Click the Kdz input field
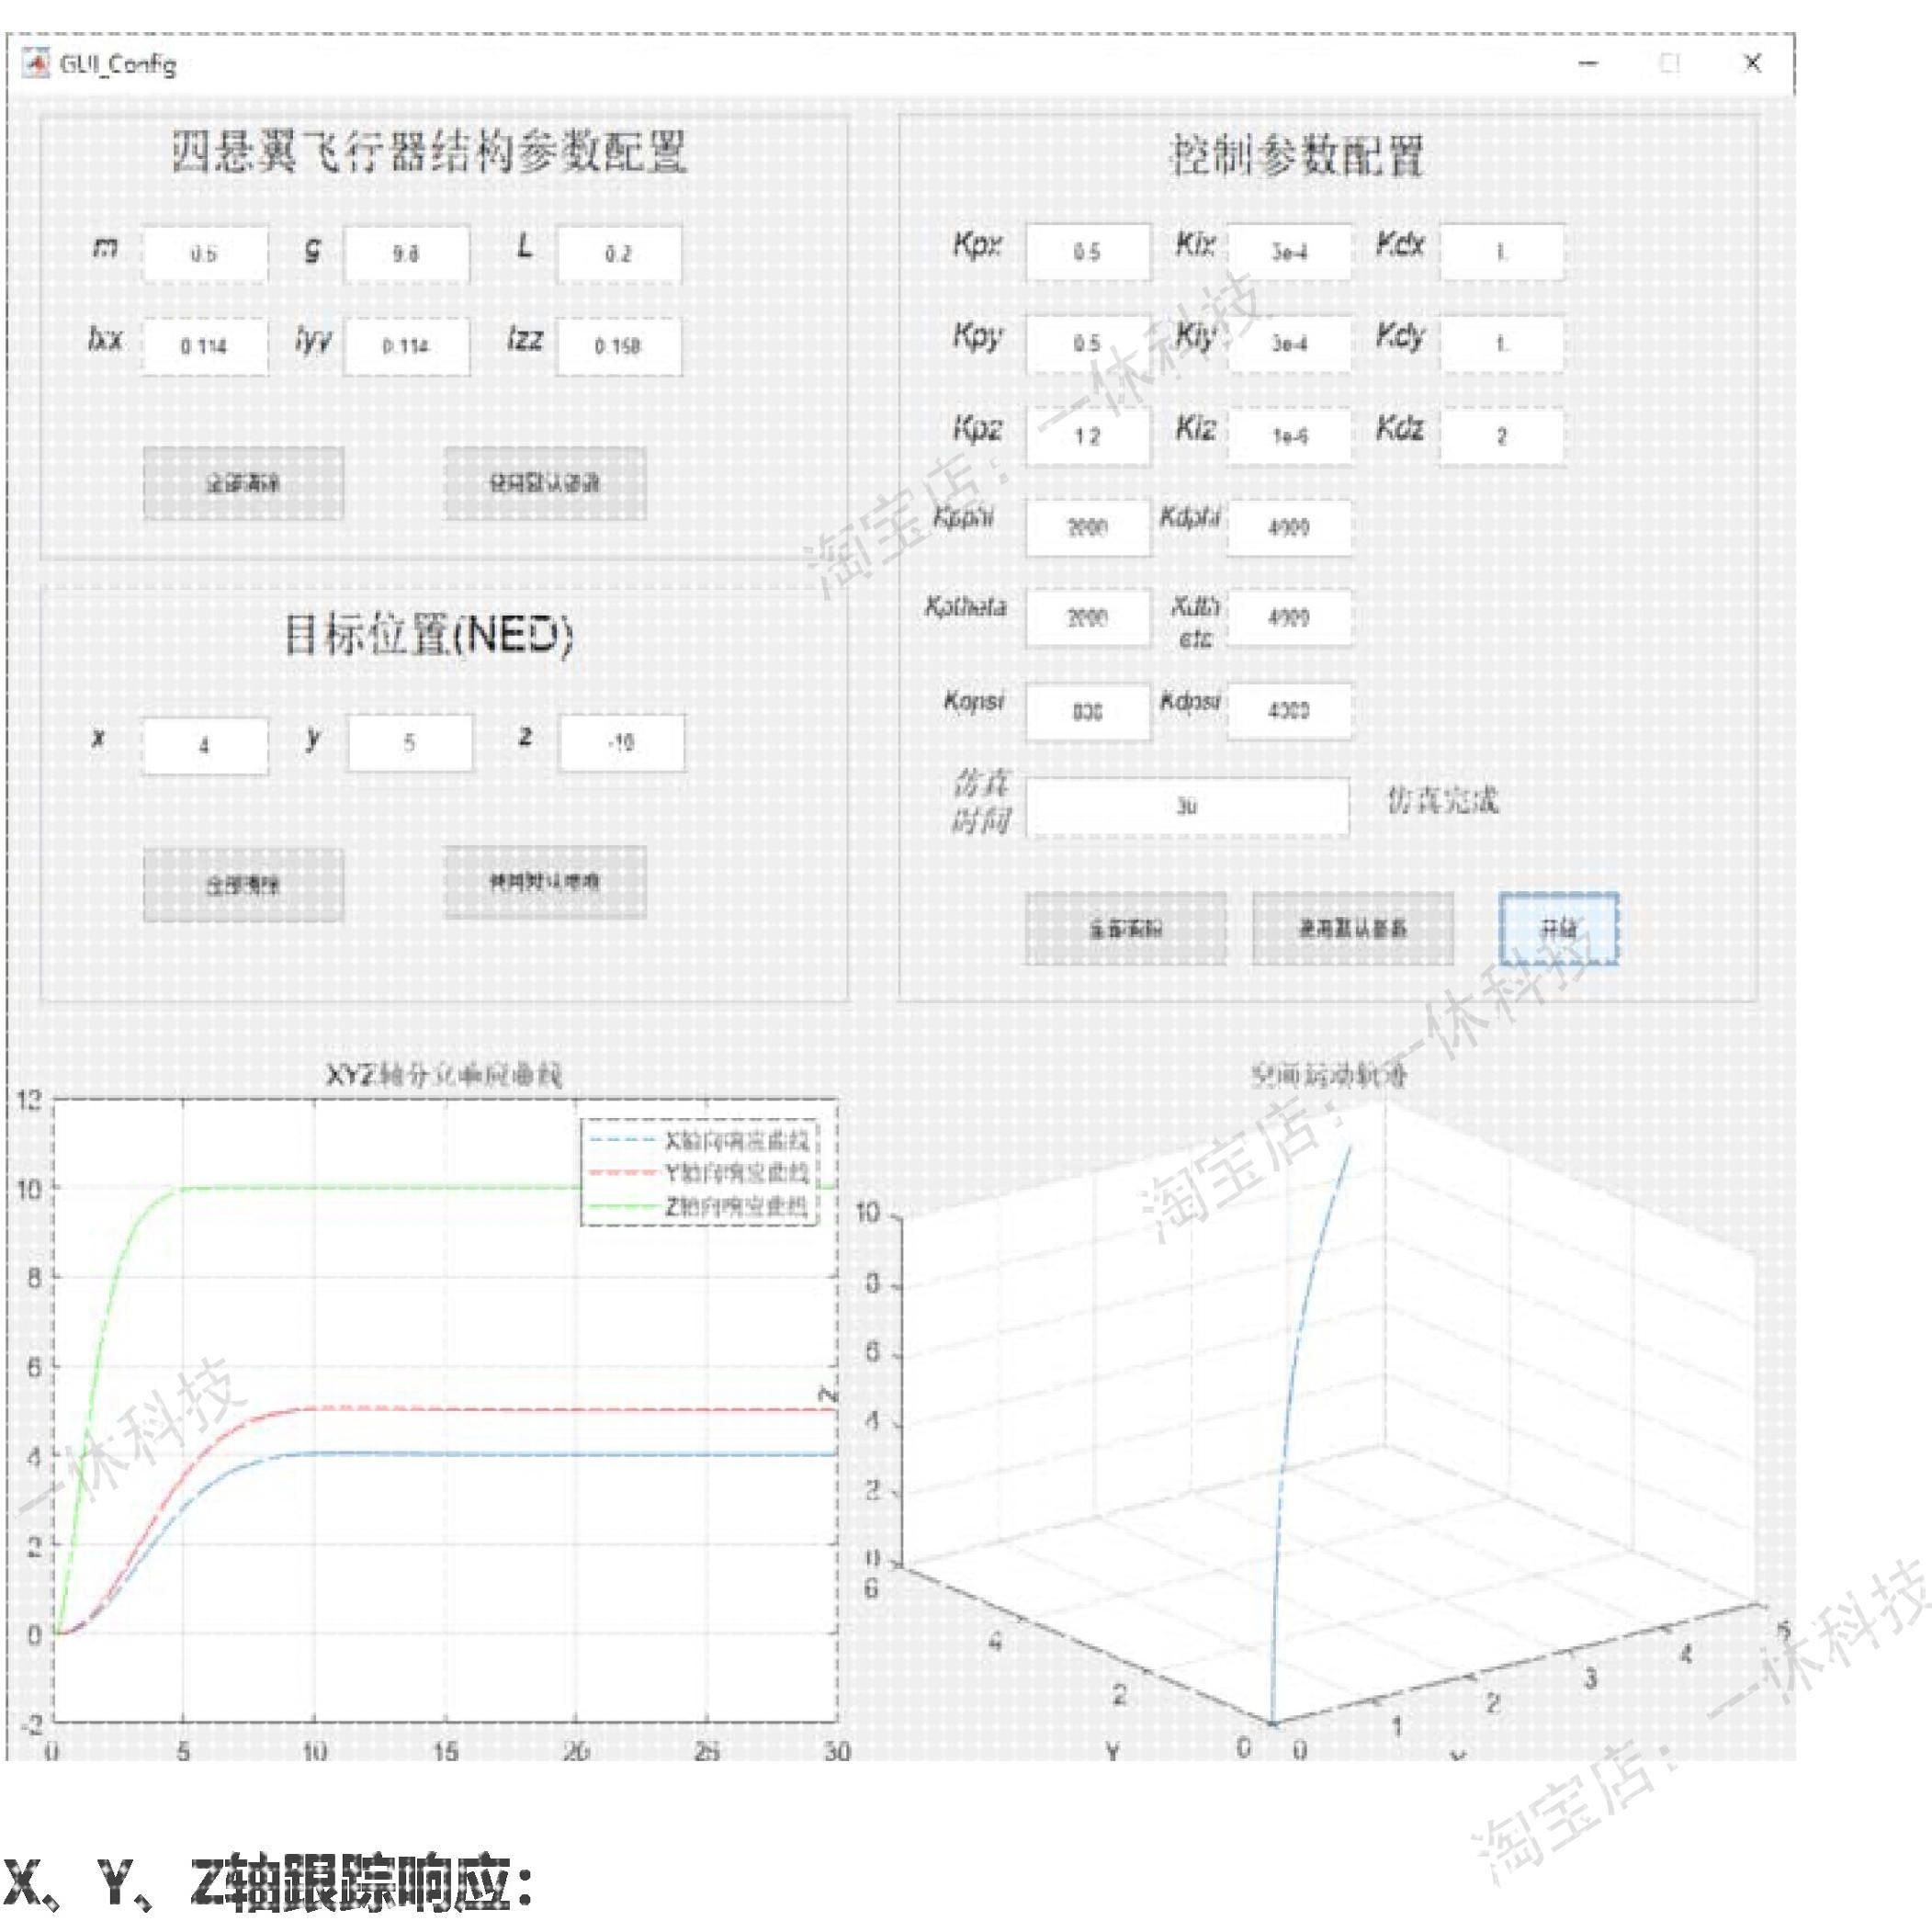 [x=1501, y=436]
